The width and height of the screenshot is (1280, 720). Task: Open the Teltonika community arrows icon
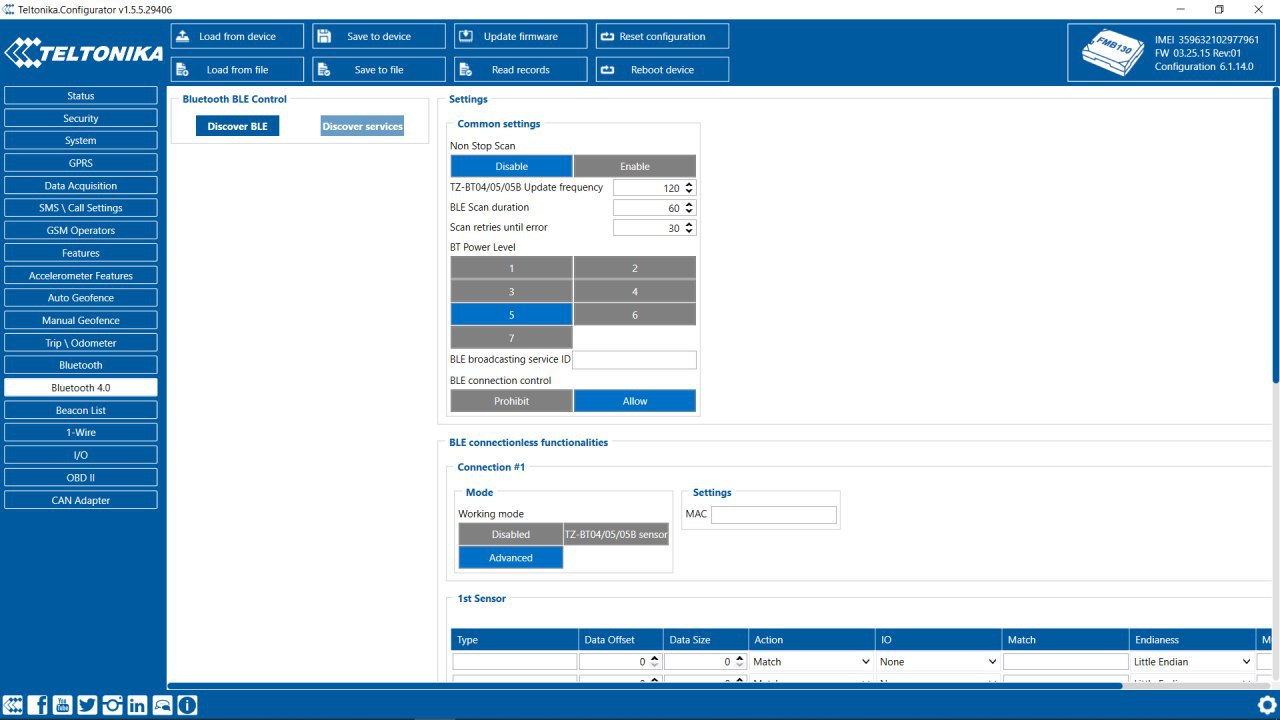coord(14,705)
